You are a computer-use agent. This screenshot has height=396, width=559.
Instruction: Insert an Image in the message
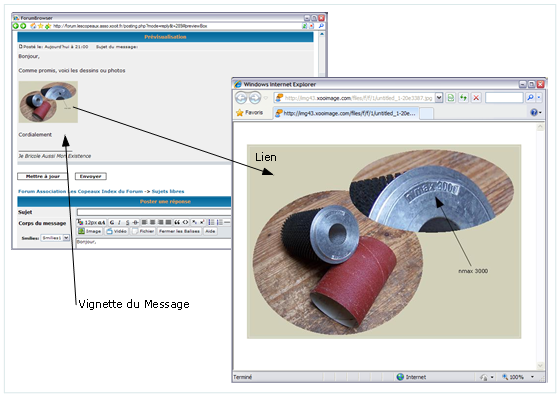pos(90,231)
